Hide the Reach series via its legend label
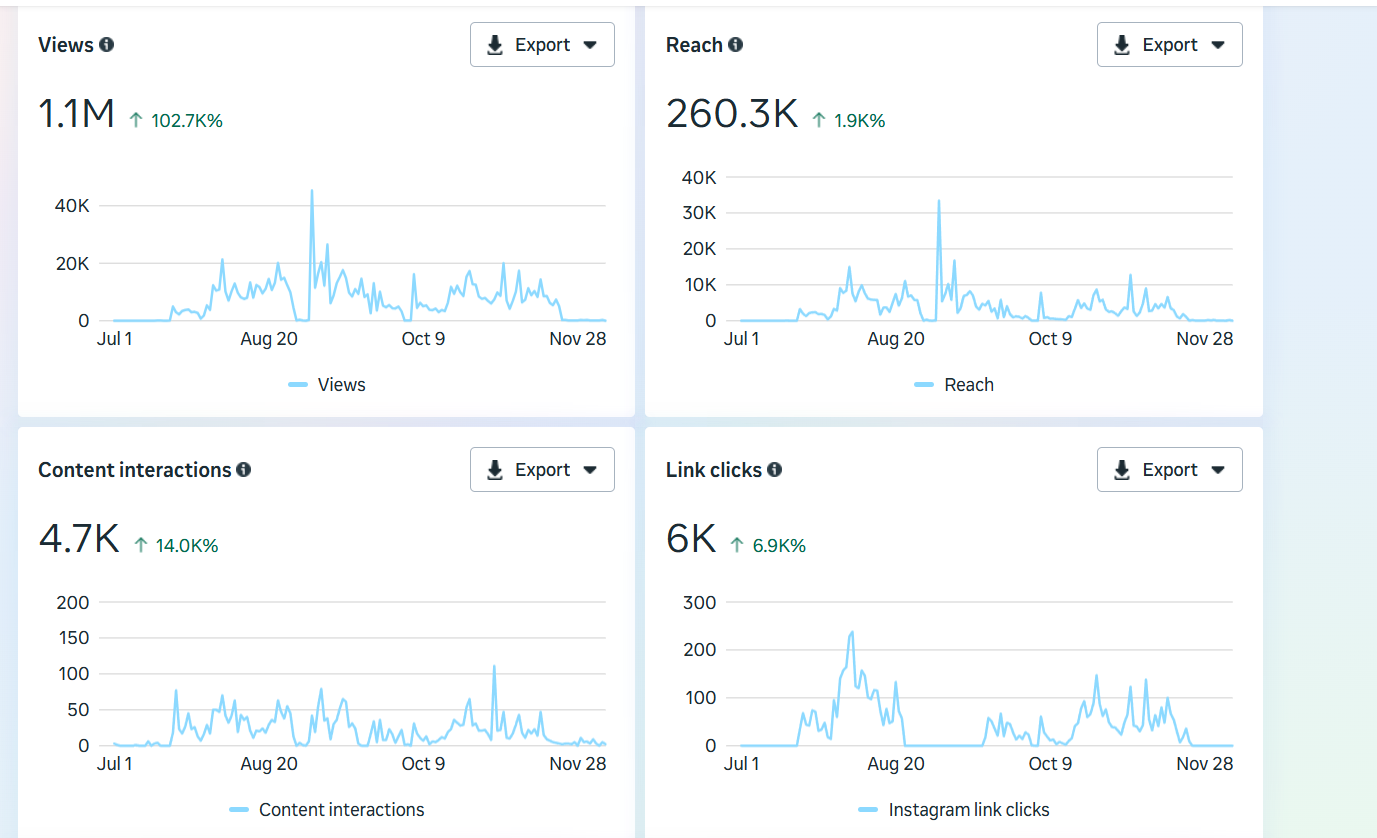 click(968, 385)
